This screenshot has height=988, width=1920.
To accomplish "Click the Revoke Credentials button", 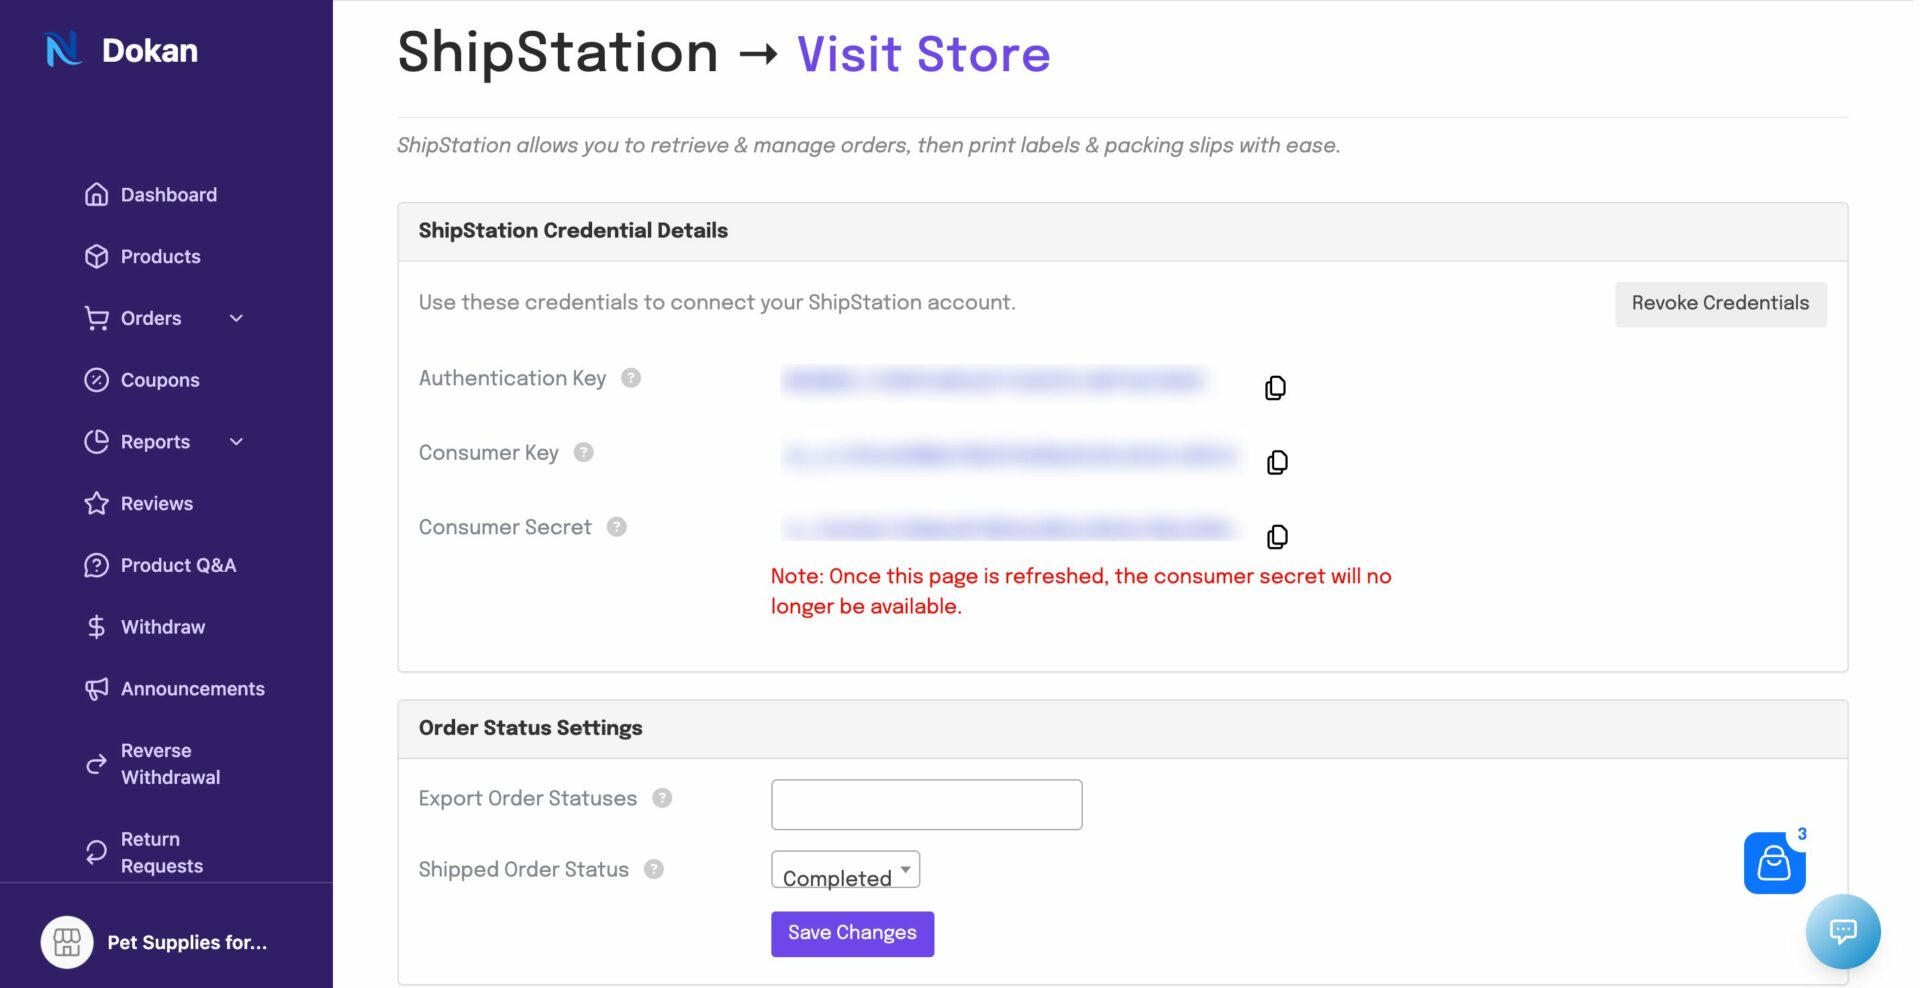I will 1720,303.
